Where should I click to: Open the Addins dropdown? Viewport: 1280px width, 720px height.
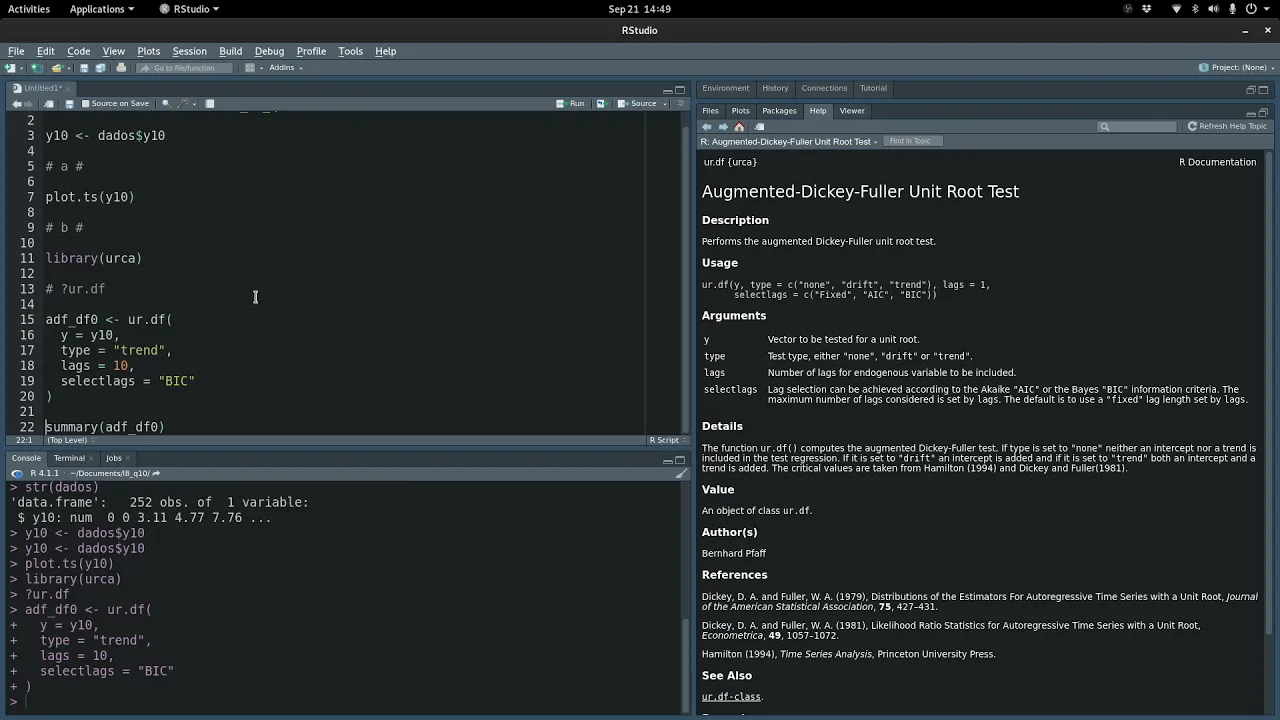285,68
